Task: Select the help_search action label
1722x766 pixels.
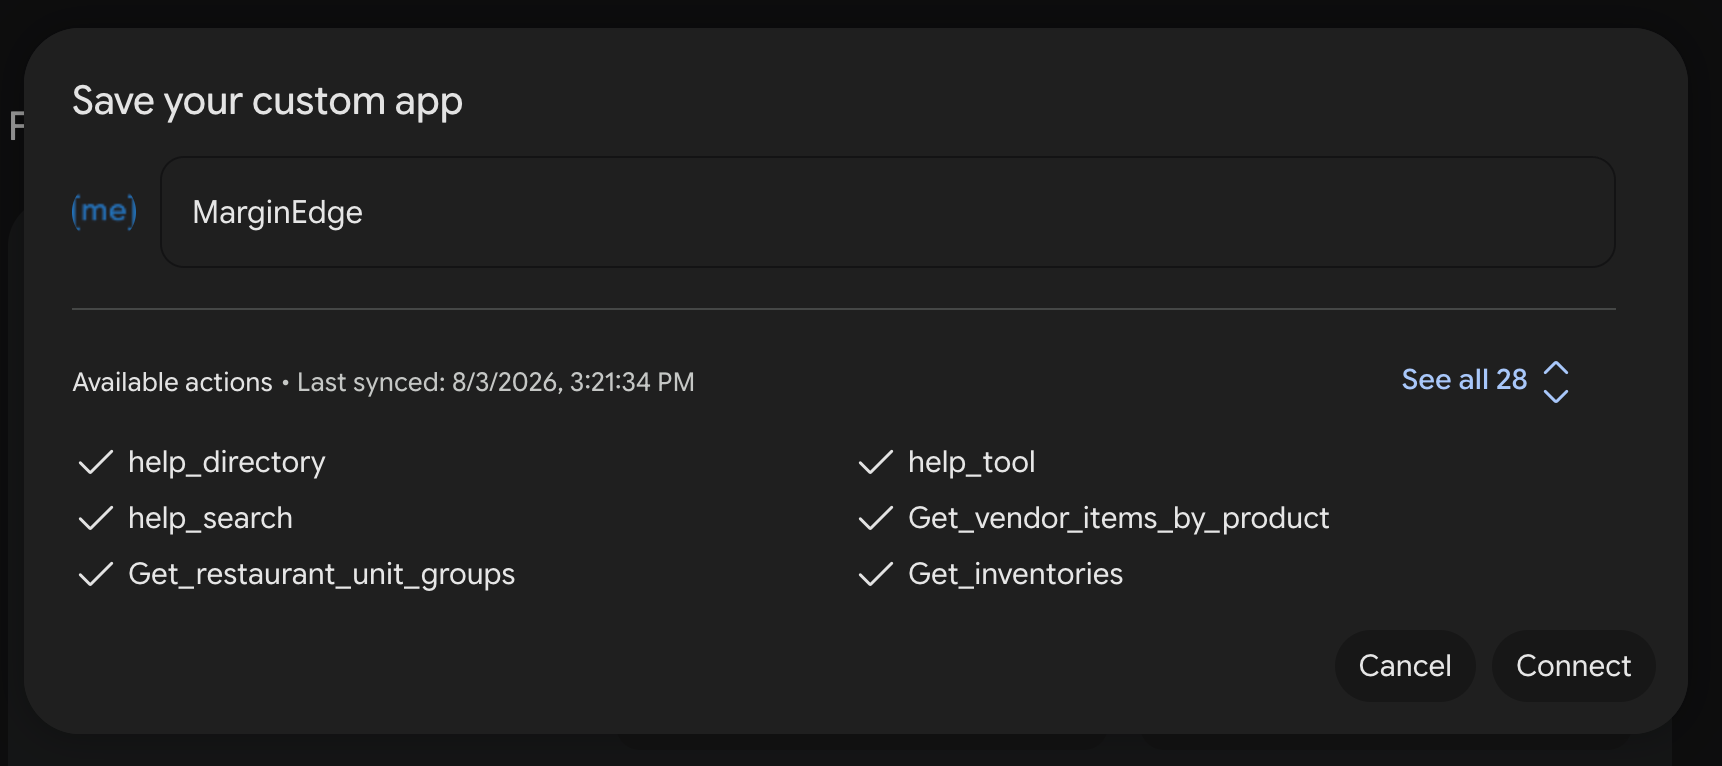Action: pos(210,518)
